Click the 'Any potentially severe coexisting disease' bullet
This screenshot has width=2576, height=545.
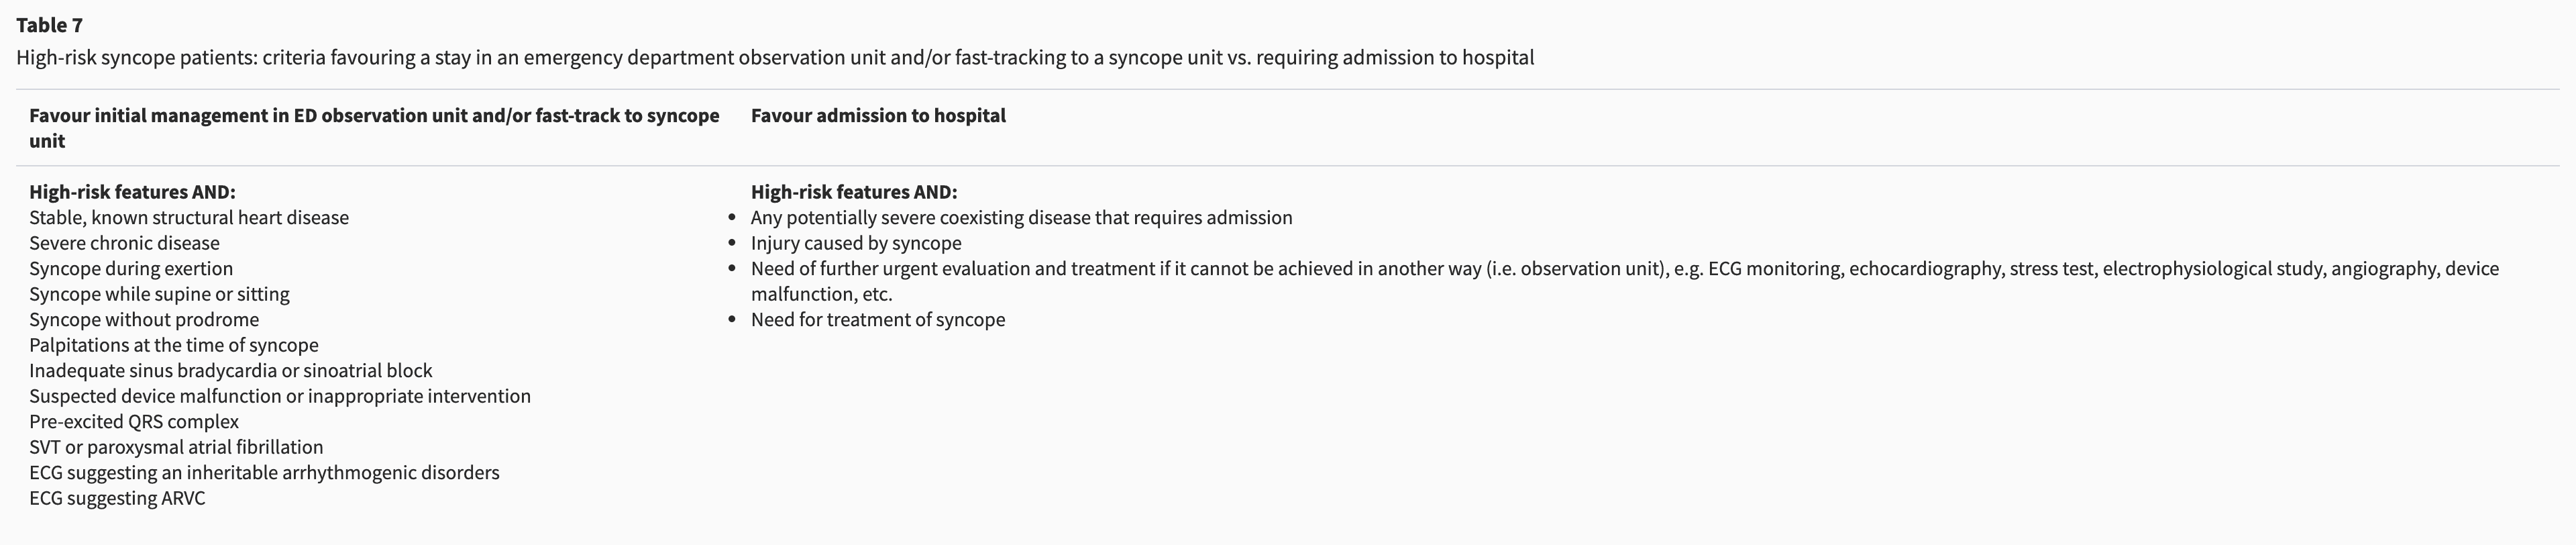[1021, 217]
